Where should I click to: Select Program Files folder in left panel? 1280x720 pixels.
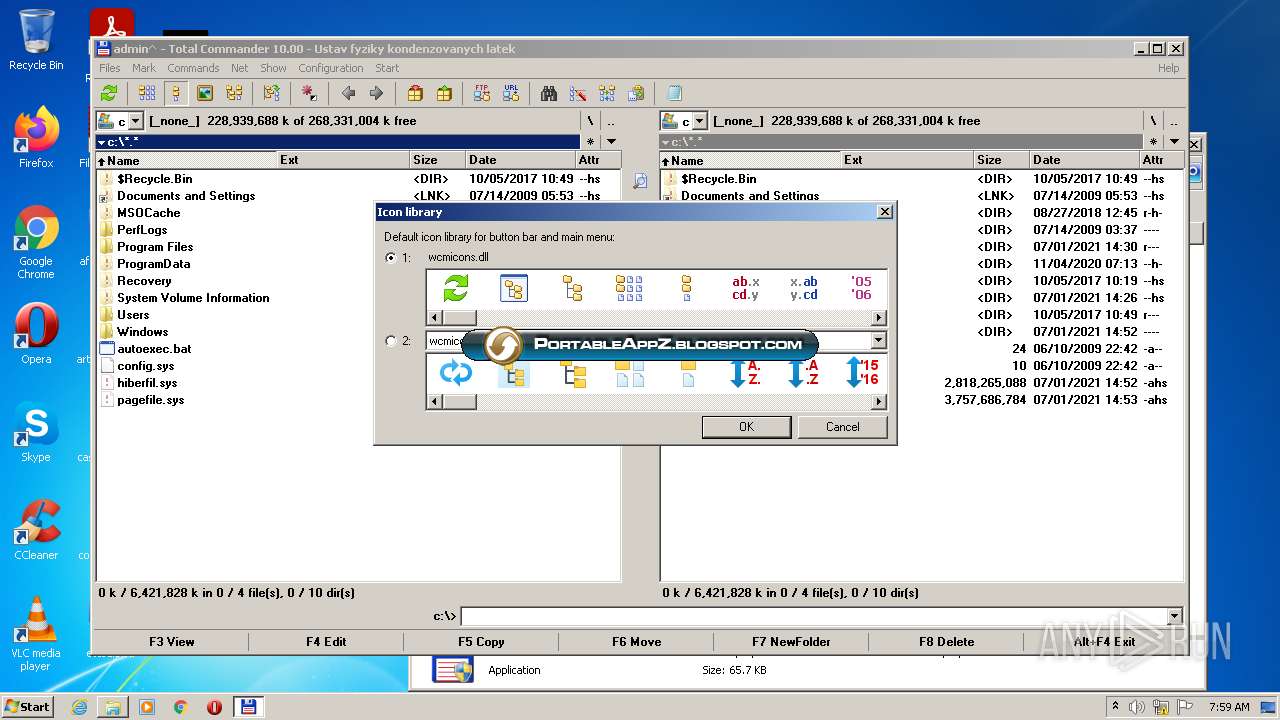click(x=155, y=247)
